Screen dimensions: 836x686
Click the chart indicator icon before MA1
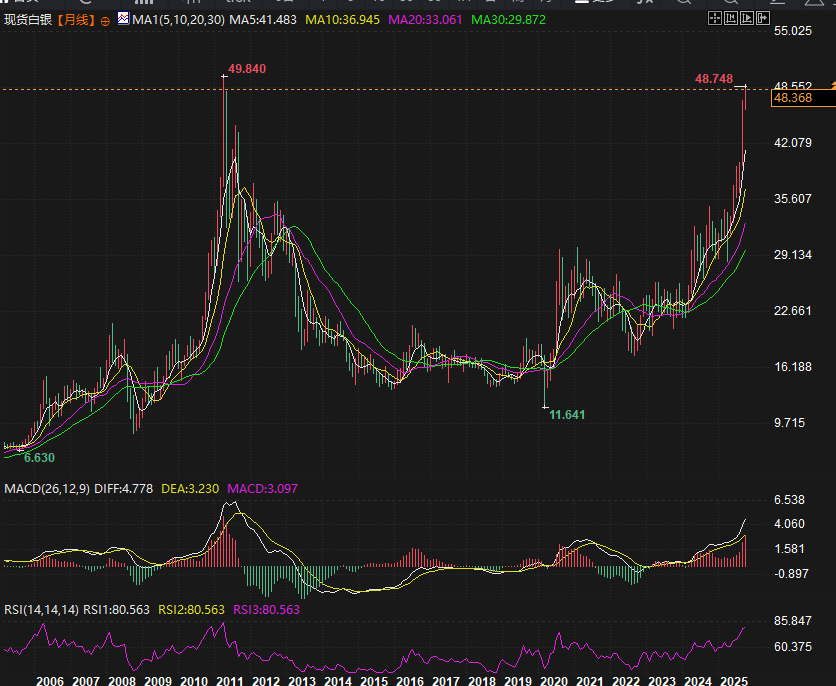point(122,19)
